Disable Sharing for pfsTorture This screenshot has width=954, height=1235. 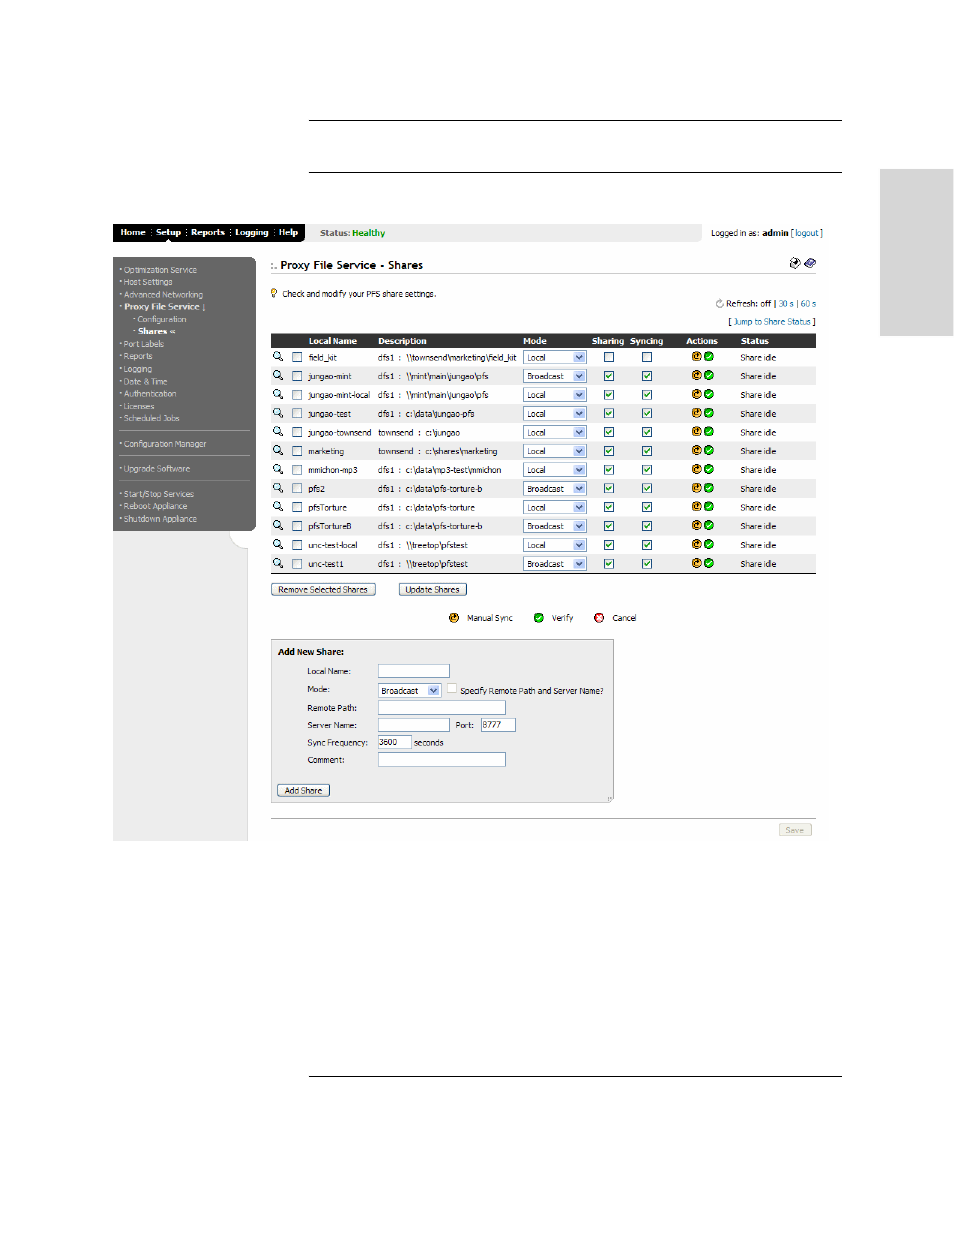point(609,507)
